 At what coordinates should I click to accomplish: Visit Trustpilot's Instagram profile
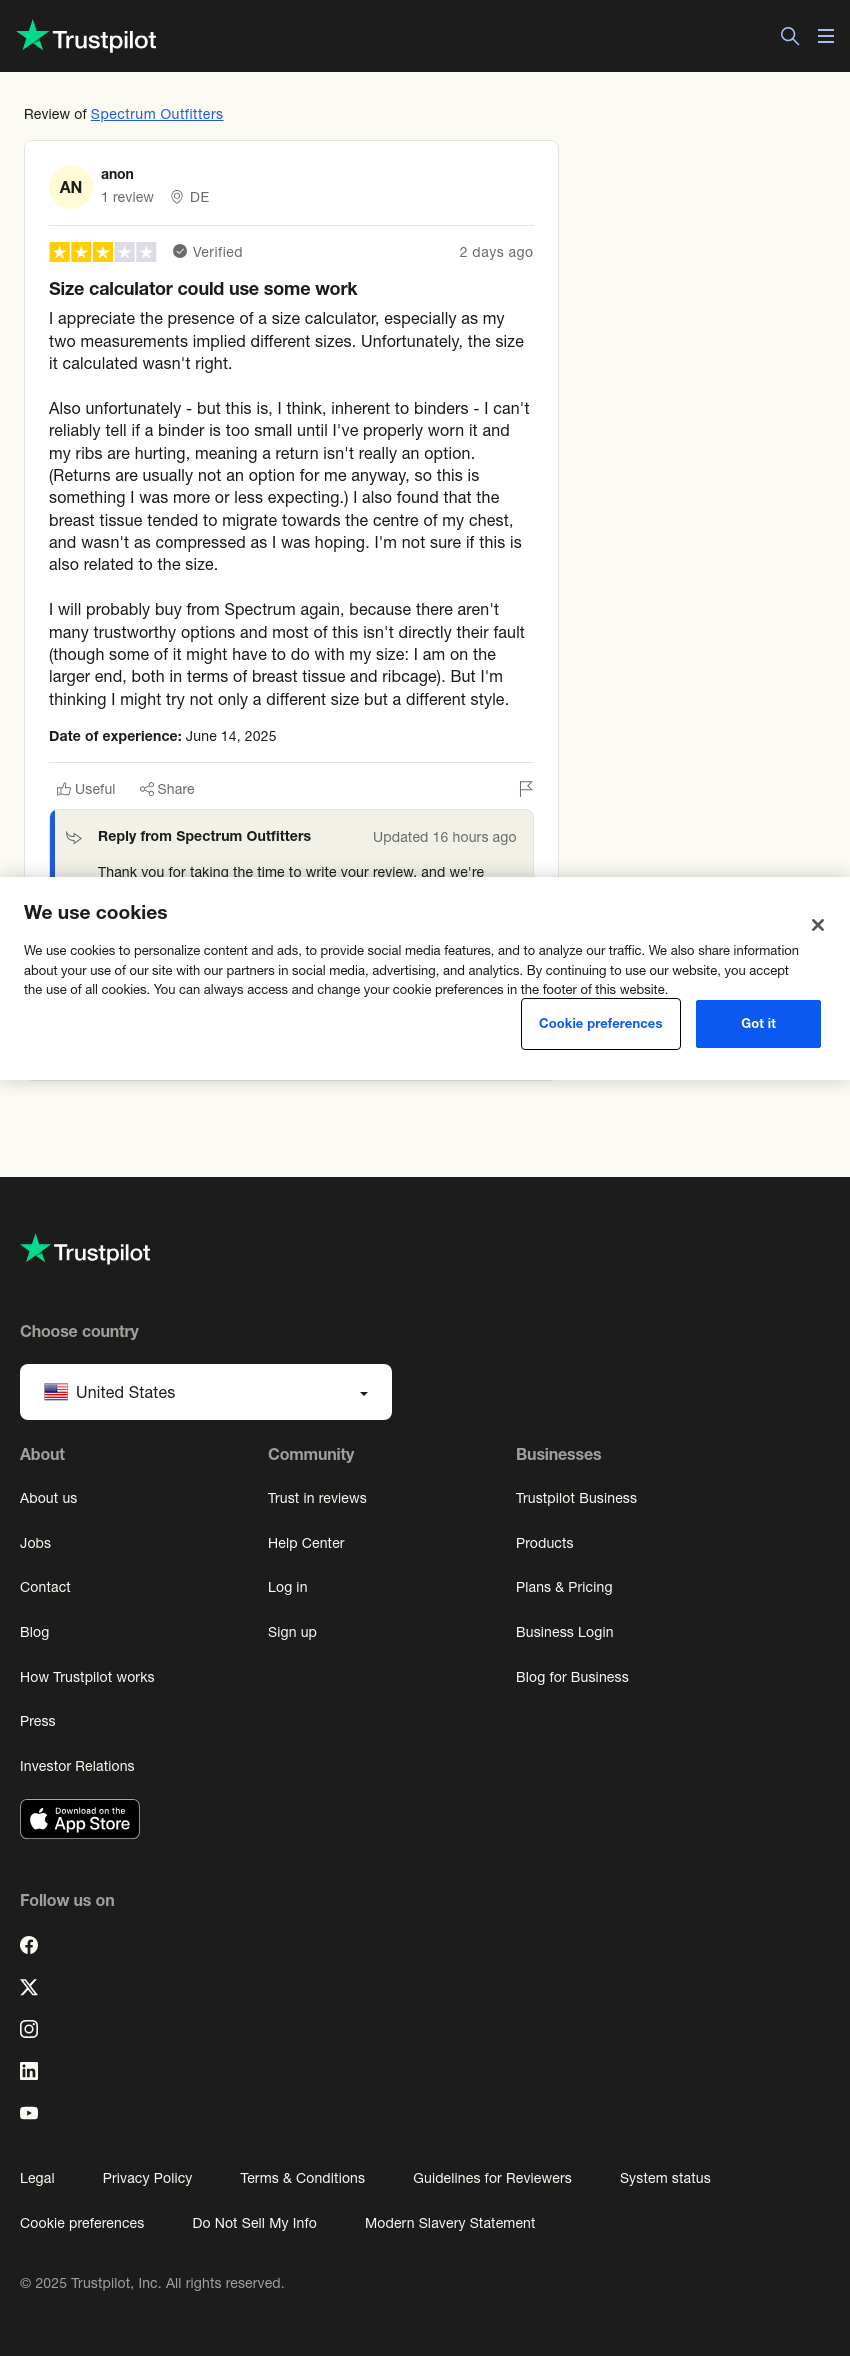click(x=29, y=2029)
